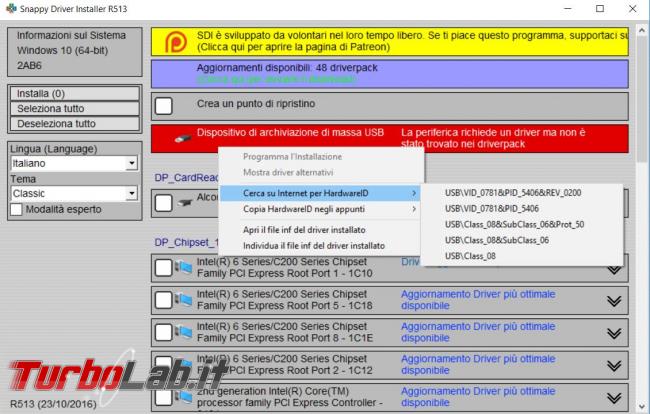This screenshot has width=650, height=414.
Task: Click the red 'Dispositivo di archiviazione di massa USB' row
Action: point(390,138)
